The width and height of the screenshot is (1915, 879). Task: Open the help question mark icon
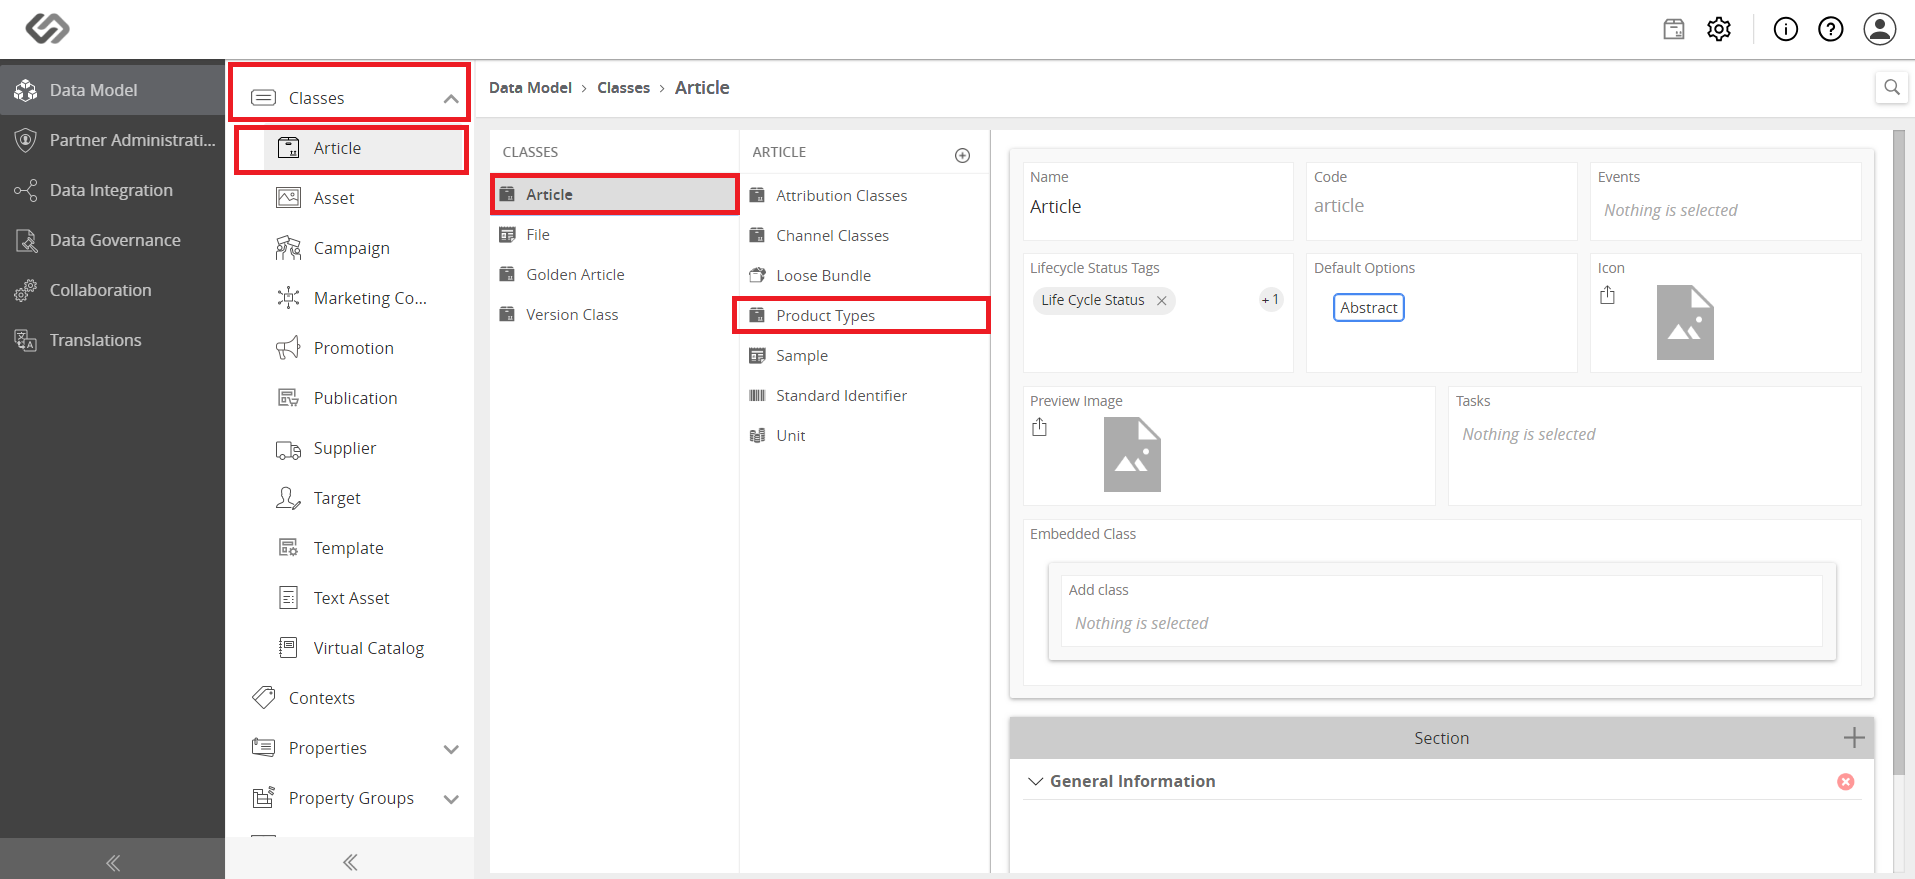pos(1831,29)
